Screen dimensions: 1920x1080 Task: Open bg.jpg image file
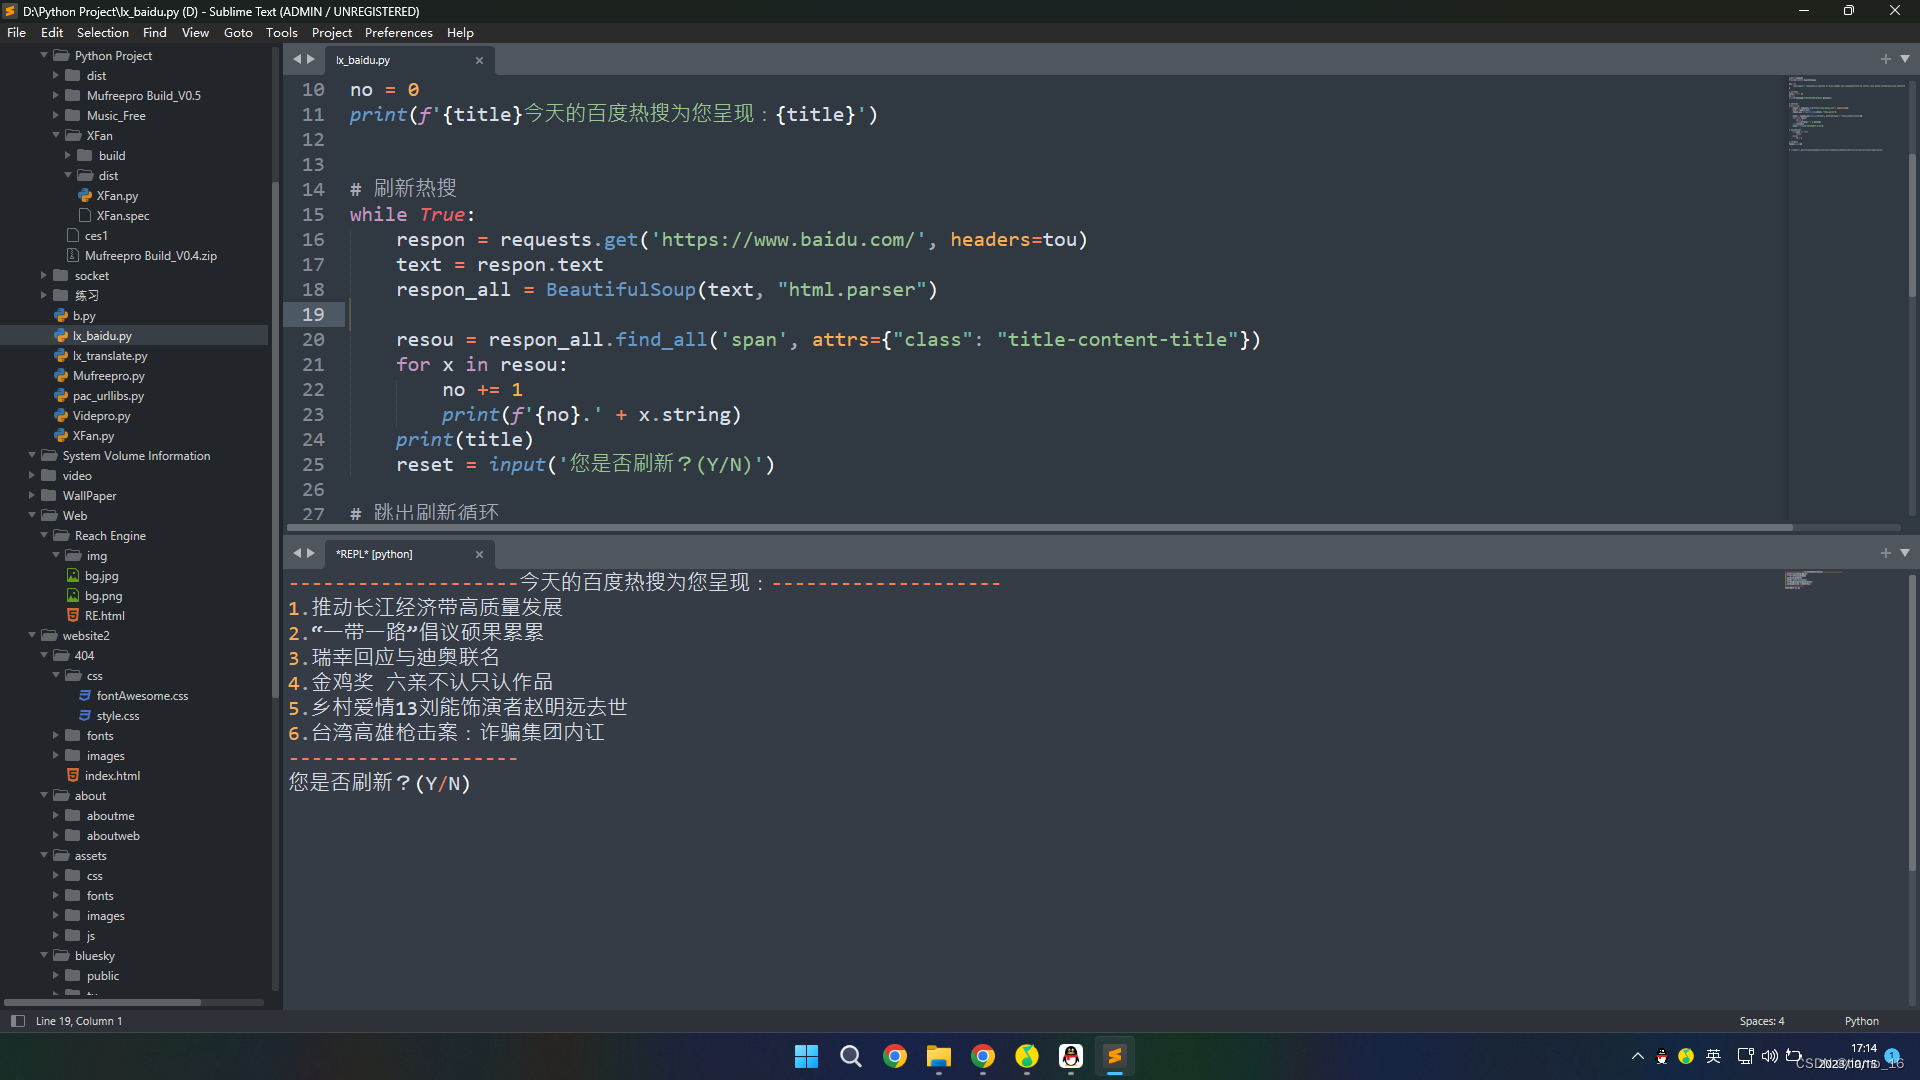101,576
